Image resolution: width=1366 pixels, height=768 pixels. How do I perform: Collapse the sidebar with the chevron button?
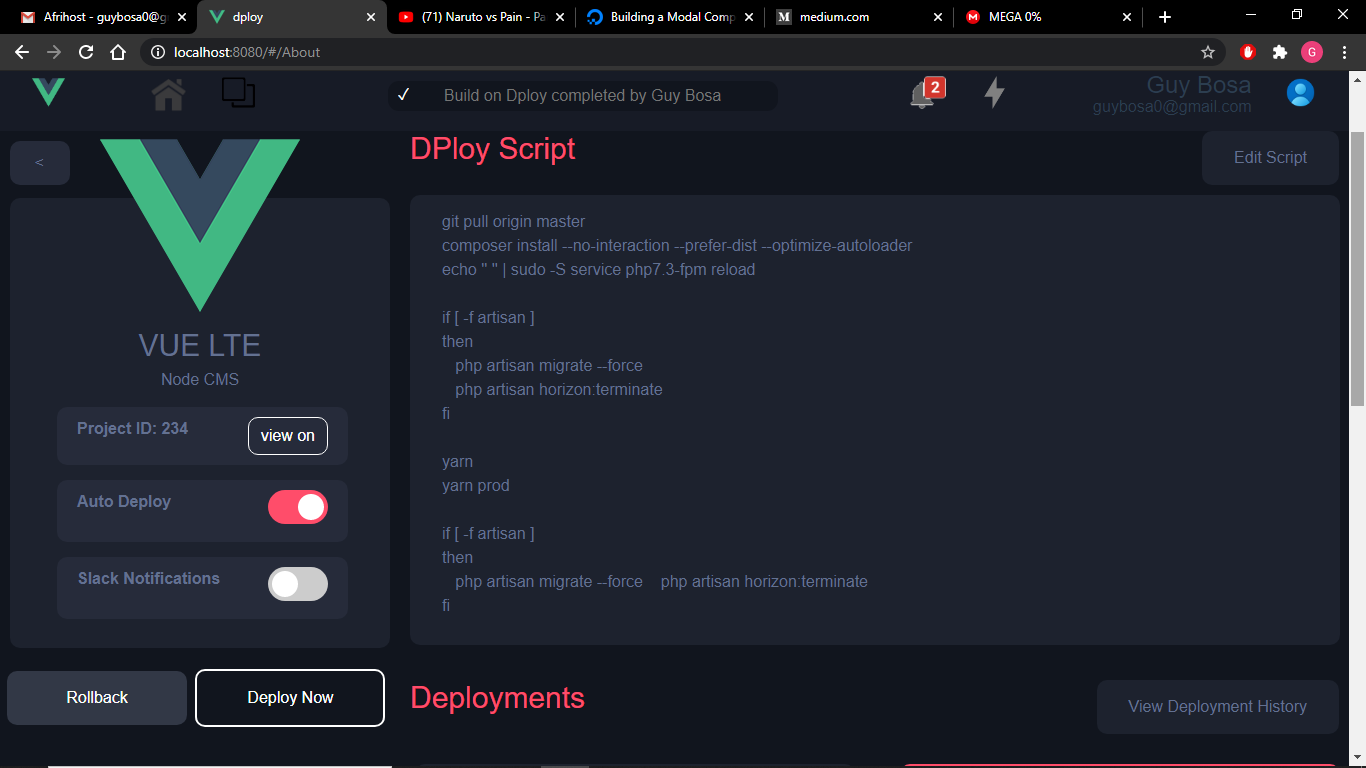coord(39,162)
